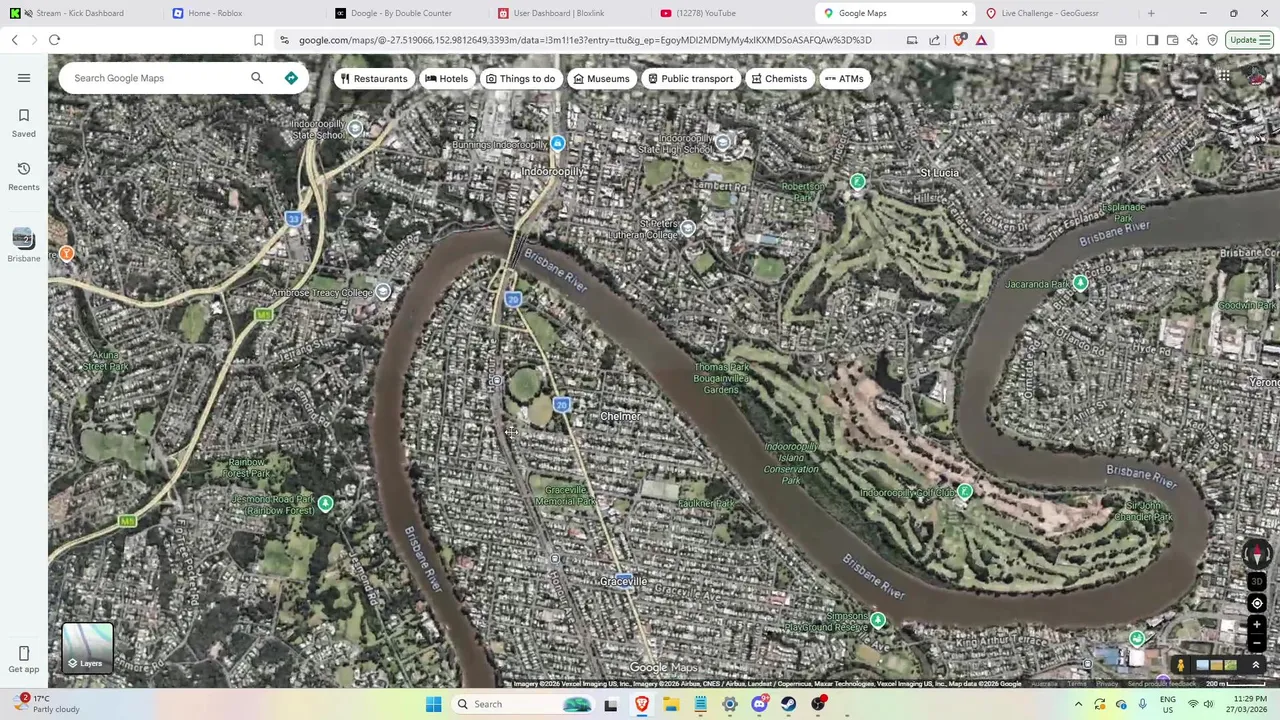Image resolution: width=1280 pixels, height=720 pixels.
Task: Click Ambrose Treacy College marker
Action: (x=383, y=292)
